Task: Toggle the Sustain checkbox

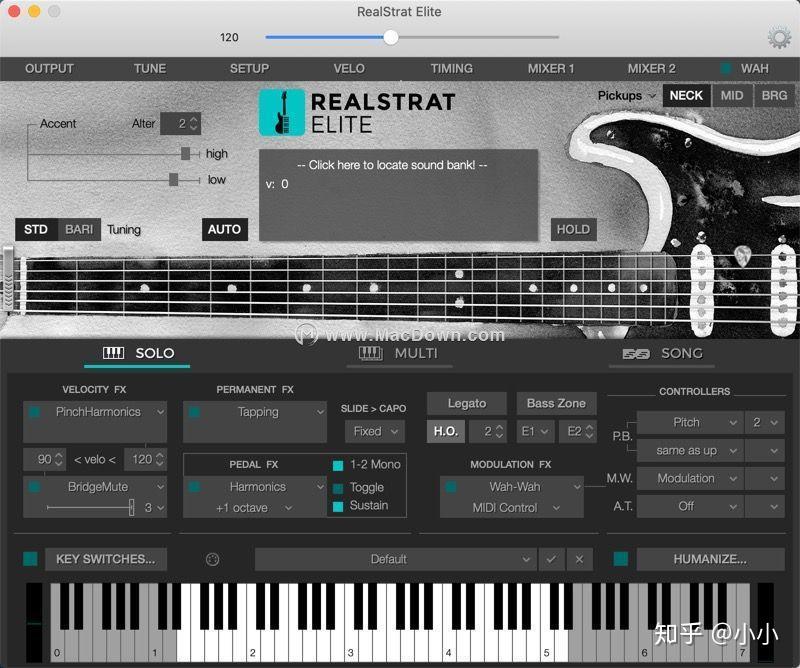Action: point(338,505)
